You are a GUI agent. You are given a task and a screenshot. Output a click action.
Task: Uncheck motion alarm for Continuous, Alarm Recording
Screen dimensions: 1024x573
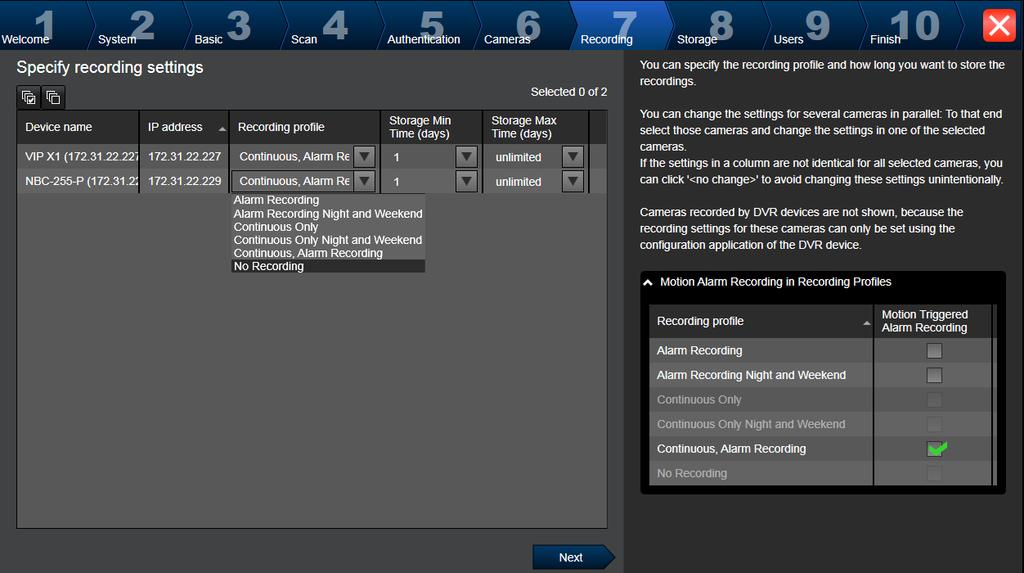(936, 449)
